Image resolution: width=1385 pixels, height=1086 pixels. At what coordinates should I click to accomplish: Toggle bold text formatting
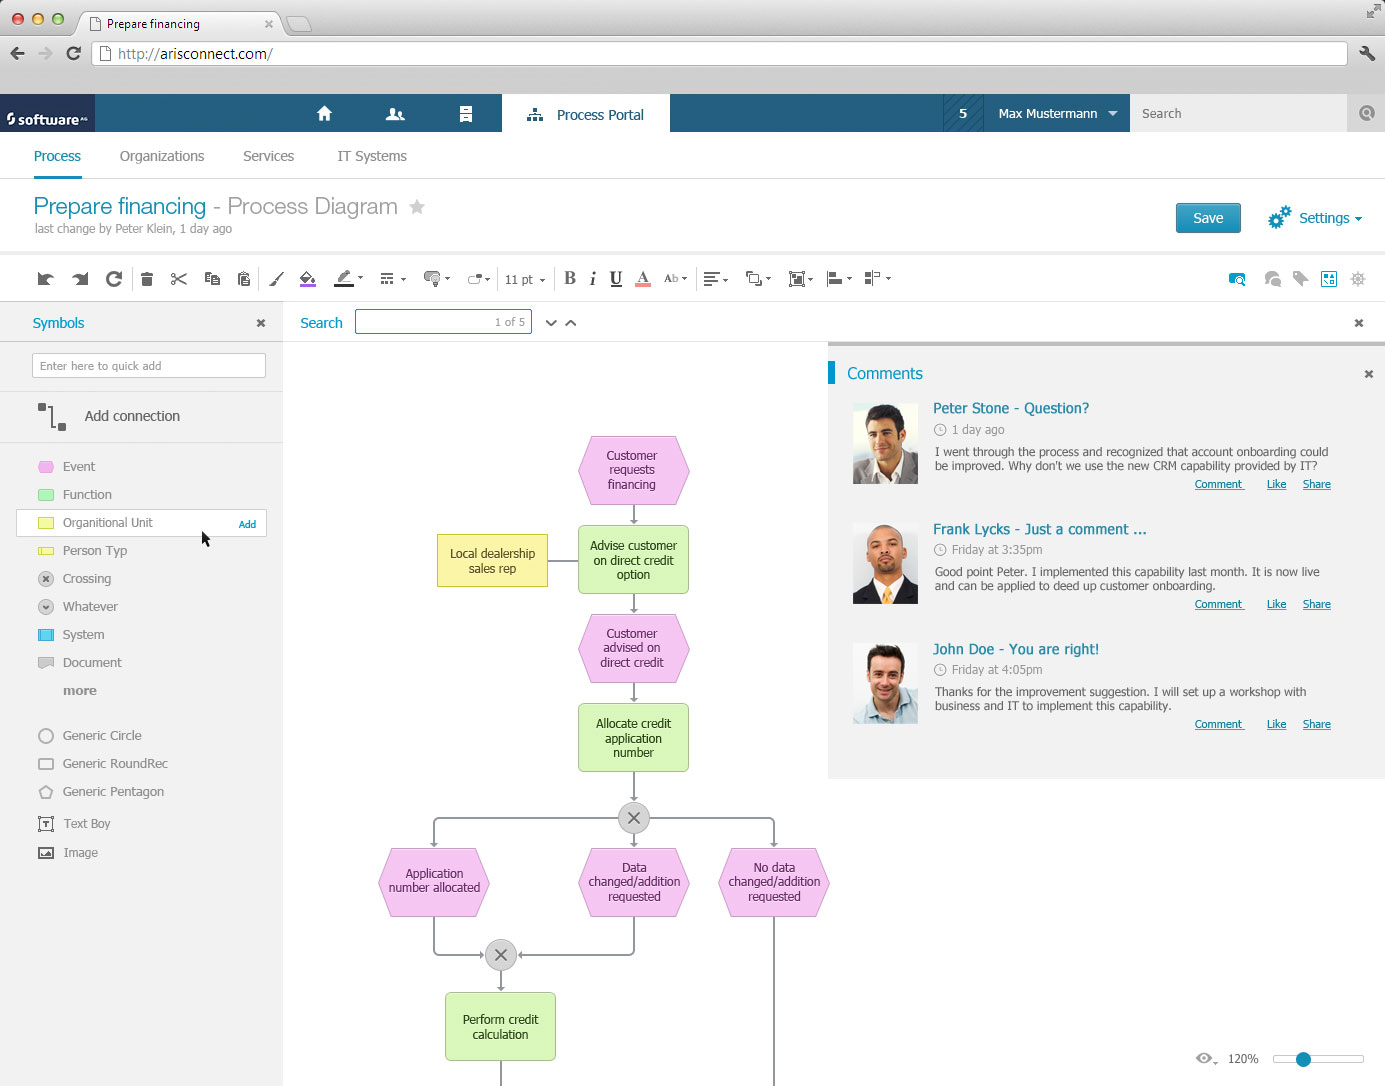tap(570, 279)
